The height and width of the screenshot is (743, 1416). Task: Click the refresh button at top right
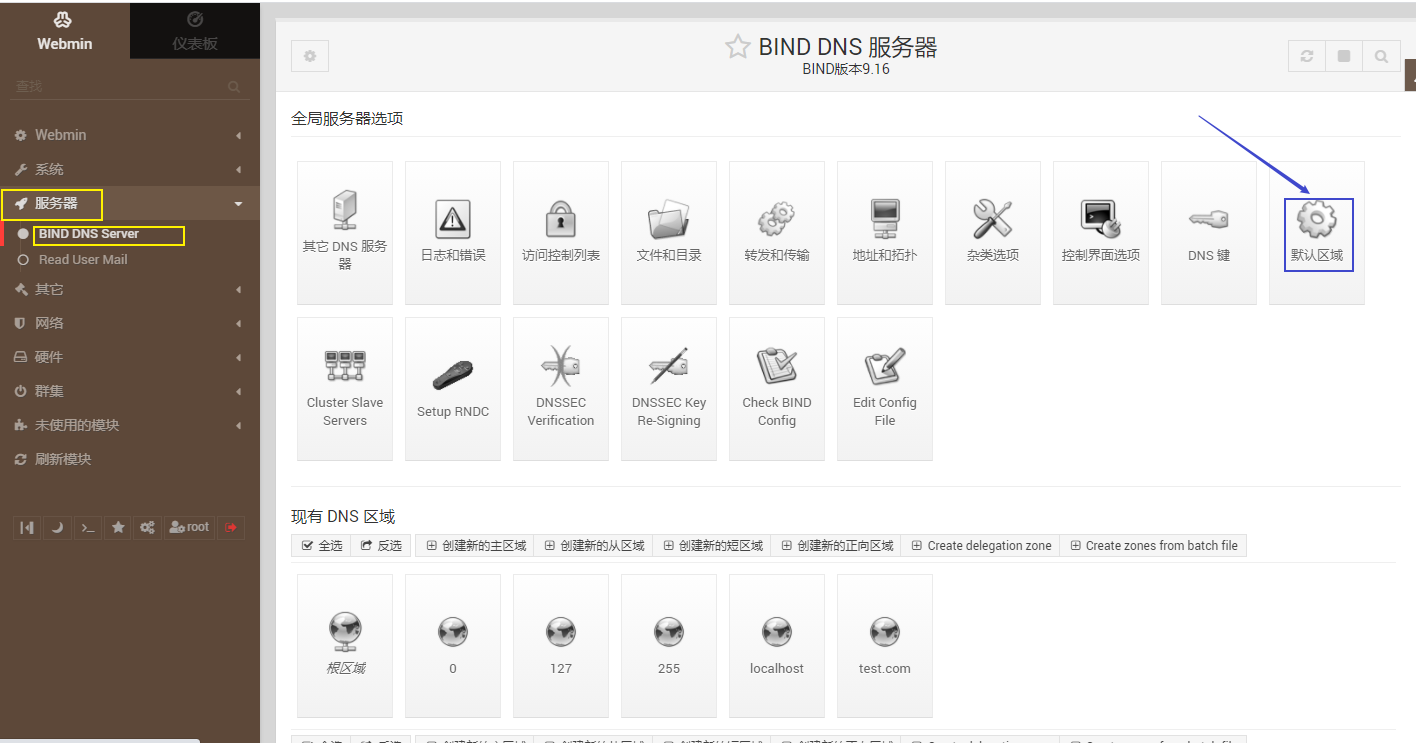pyautogui.click(x=1307, y=56)
